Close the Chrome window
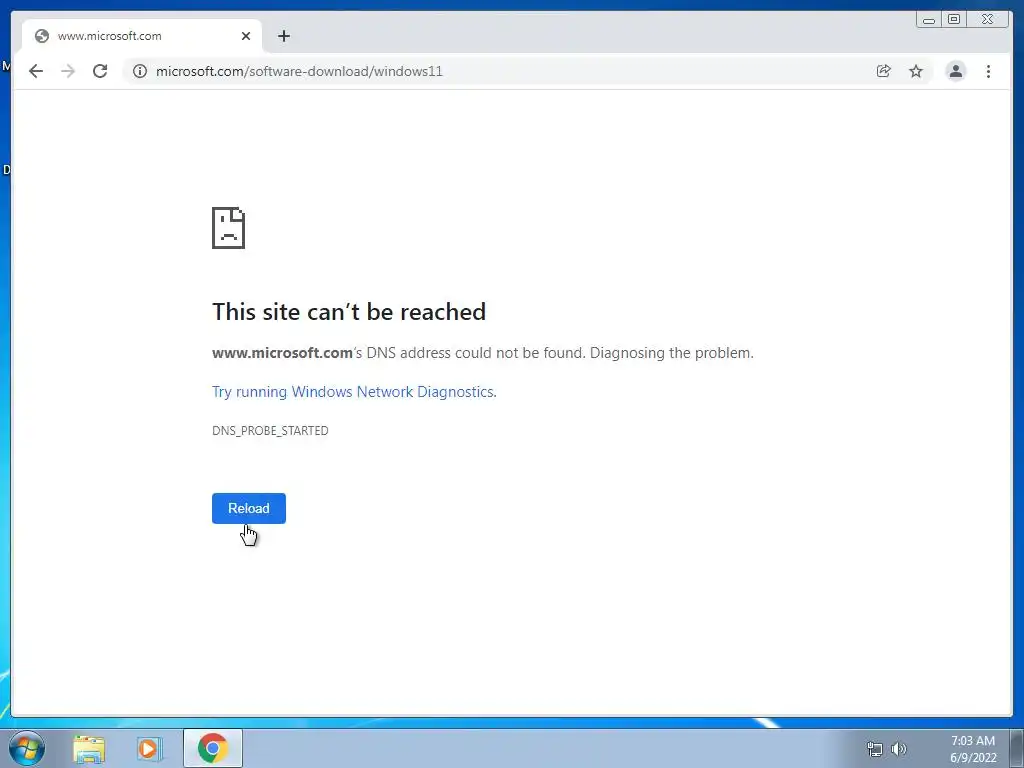Screen dimensions: 1024x768 pyautogui.click(x=987, y=20)
